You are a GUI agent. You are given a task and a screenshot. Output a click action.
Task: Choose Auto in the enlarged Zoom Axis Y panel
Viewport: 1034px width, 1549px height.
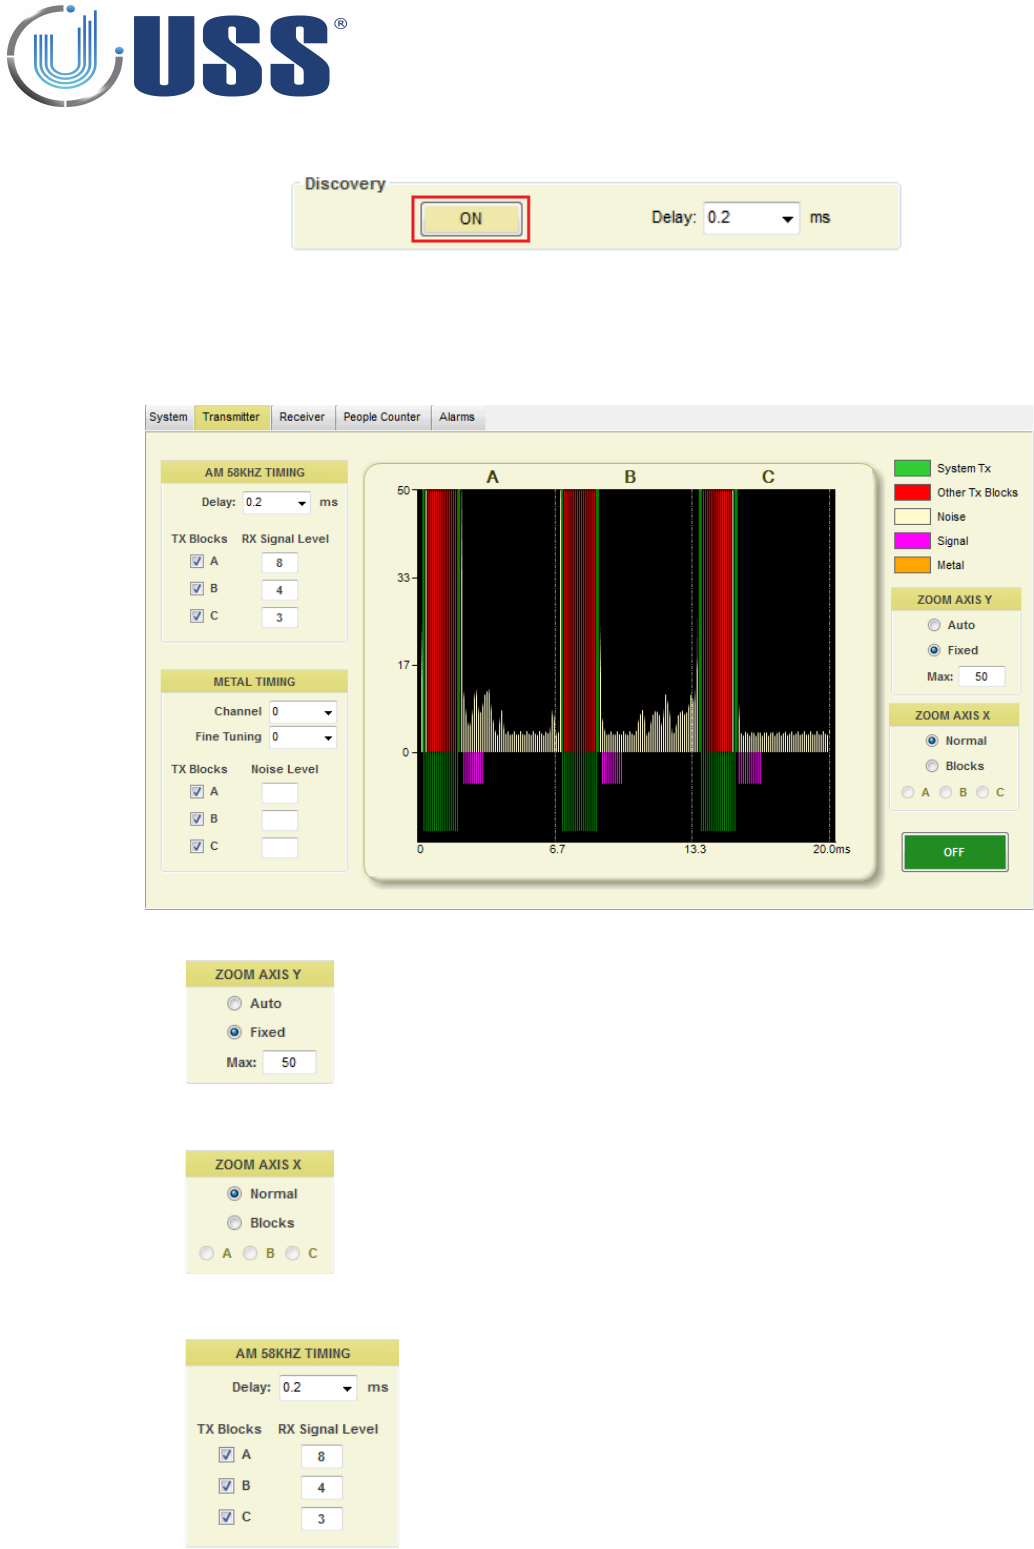[235, 1003]
